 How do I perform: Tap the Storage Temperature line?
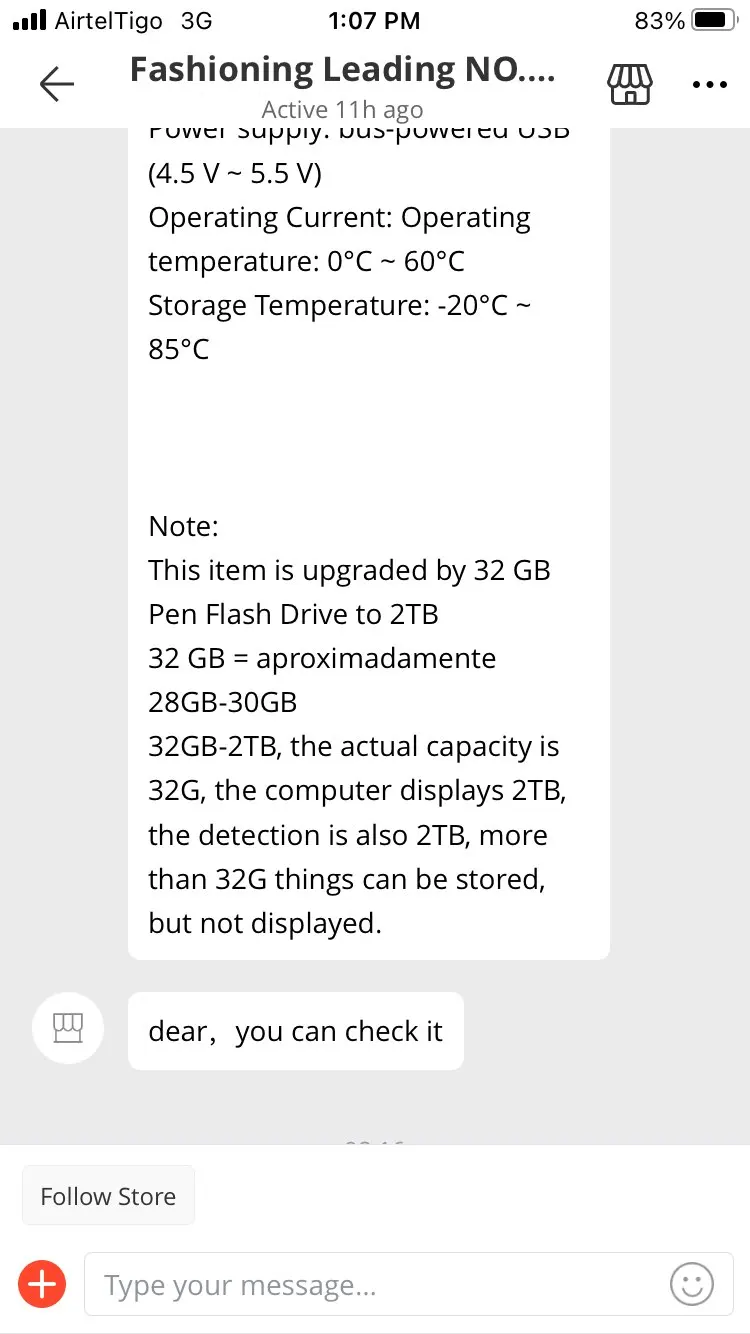(x=340, y=305)
